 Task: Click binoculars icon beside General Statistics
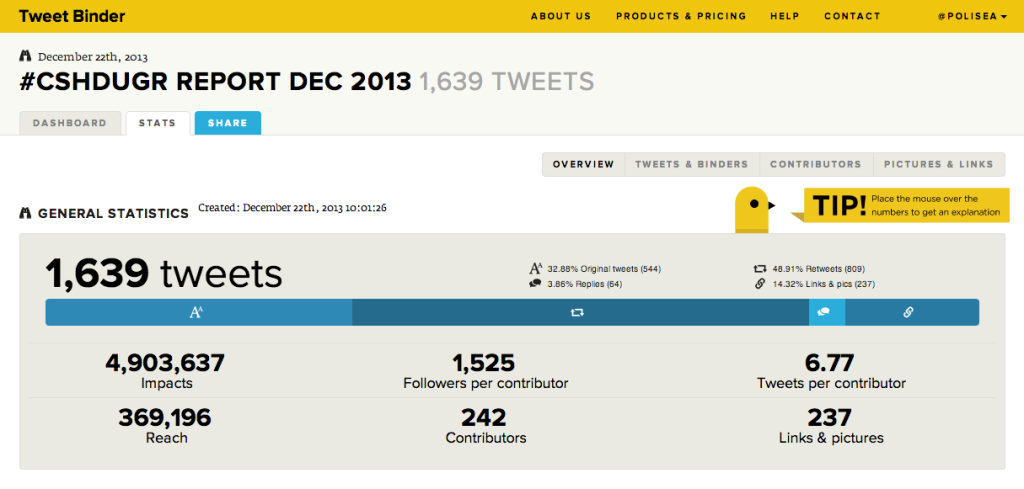26,213
